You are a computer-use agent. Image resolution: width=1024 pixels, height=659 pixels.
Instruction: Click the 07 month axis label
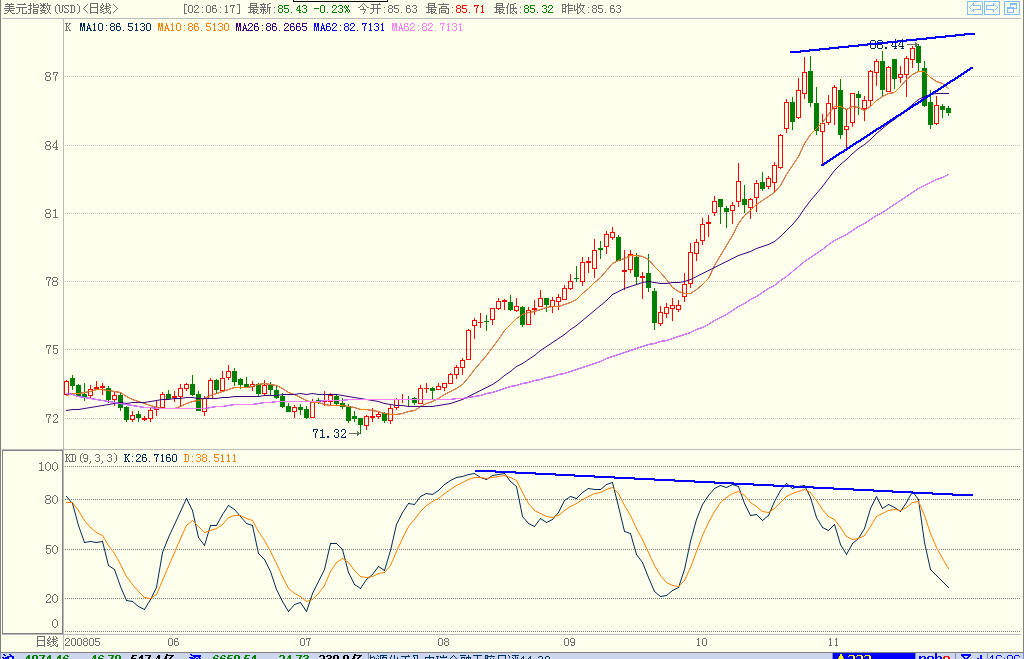[305, 642]
